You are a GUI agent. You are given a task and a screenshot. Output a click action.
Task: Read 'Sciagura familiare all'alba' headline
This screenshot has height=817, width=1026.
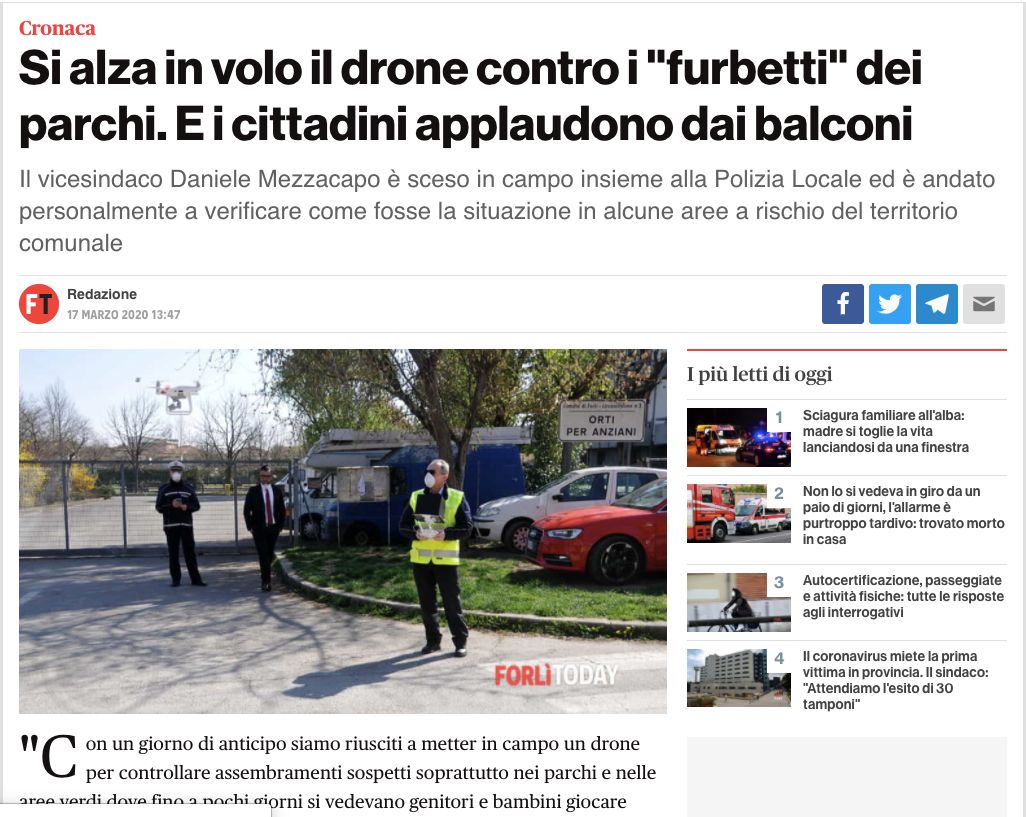click(886, 431)
